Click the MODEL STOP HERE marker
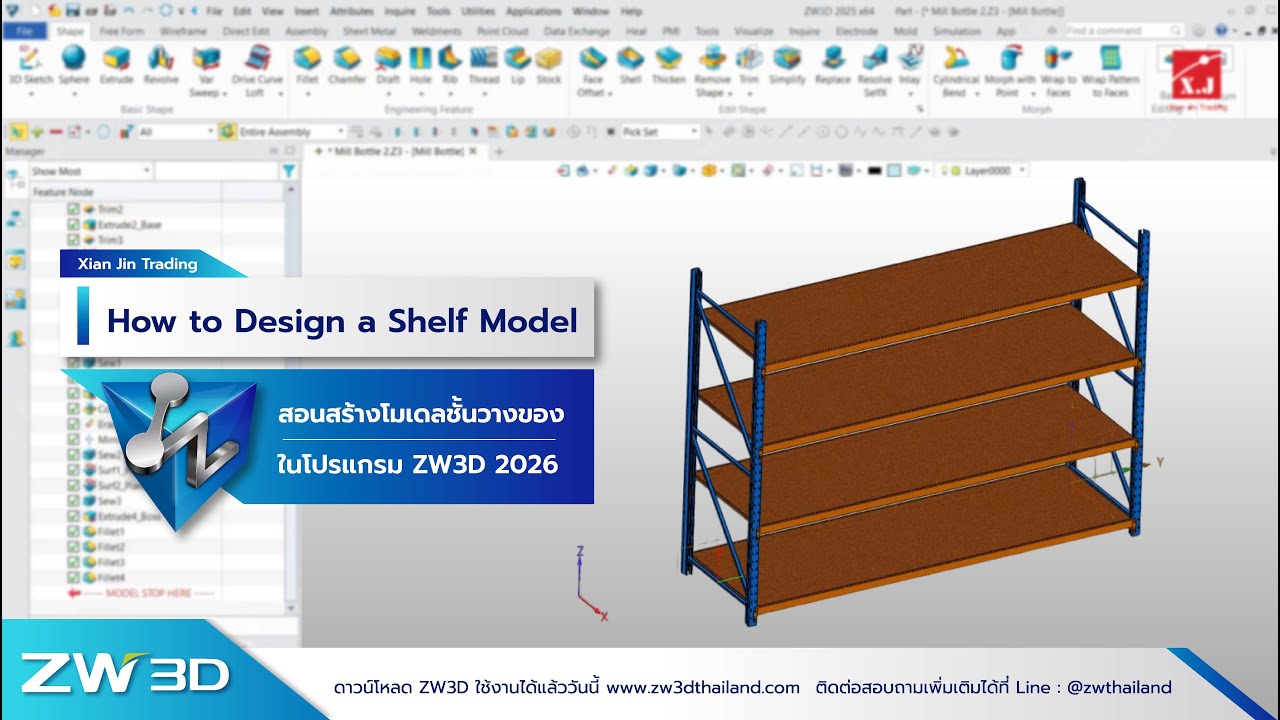 [x=140, y=593]
